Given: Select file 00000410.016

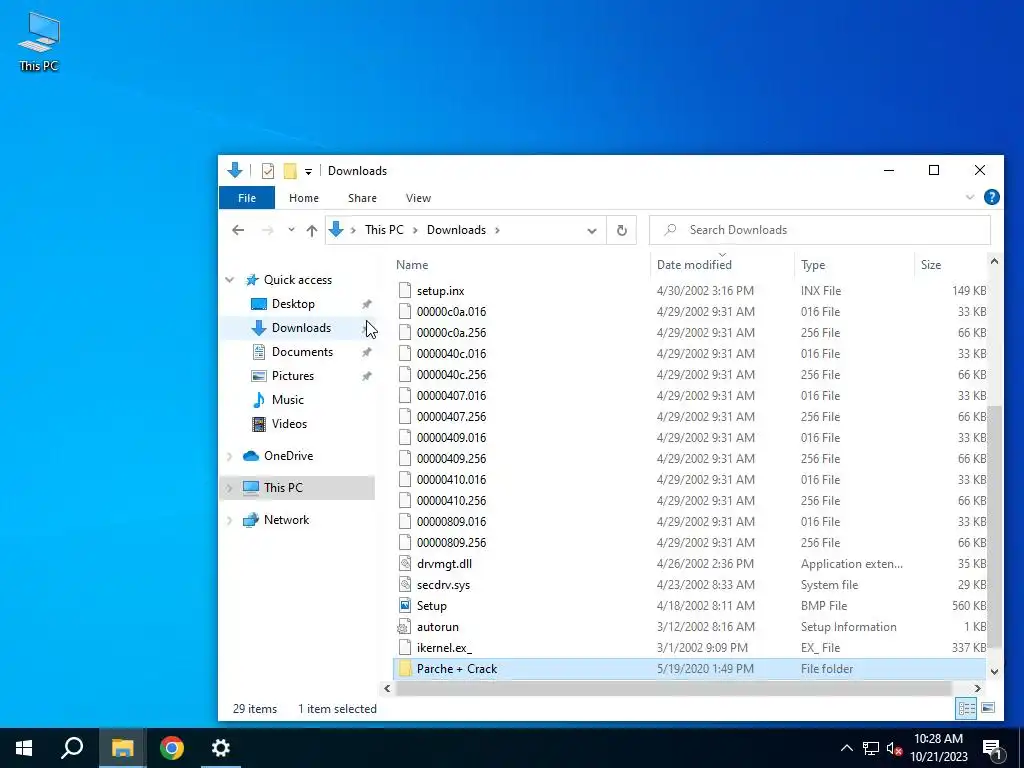Looking at the screenshot, I should (x=691, y=479).
